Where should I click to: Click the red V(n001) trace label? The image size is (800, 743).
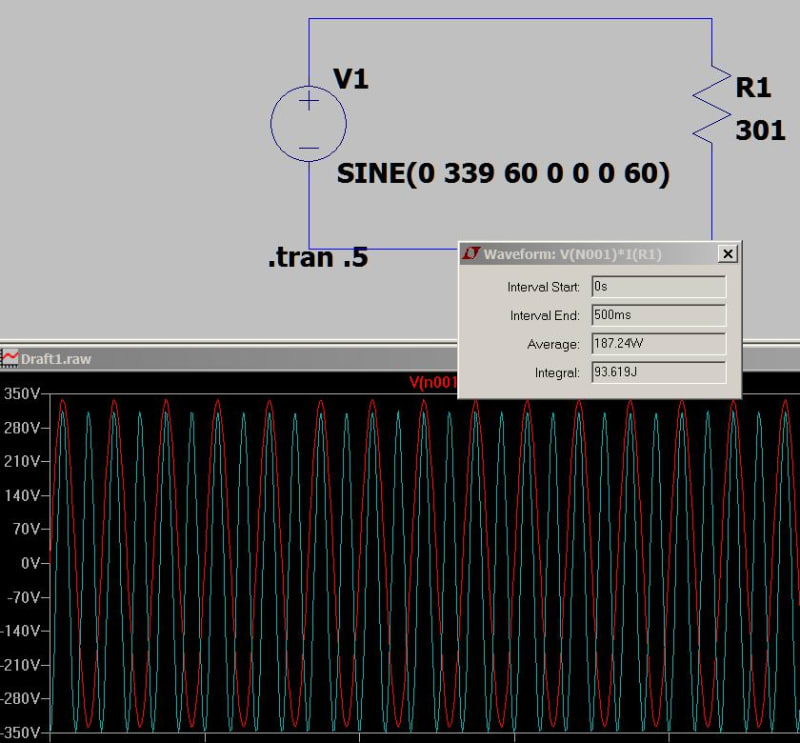(433, 382)
